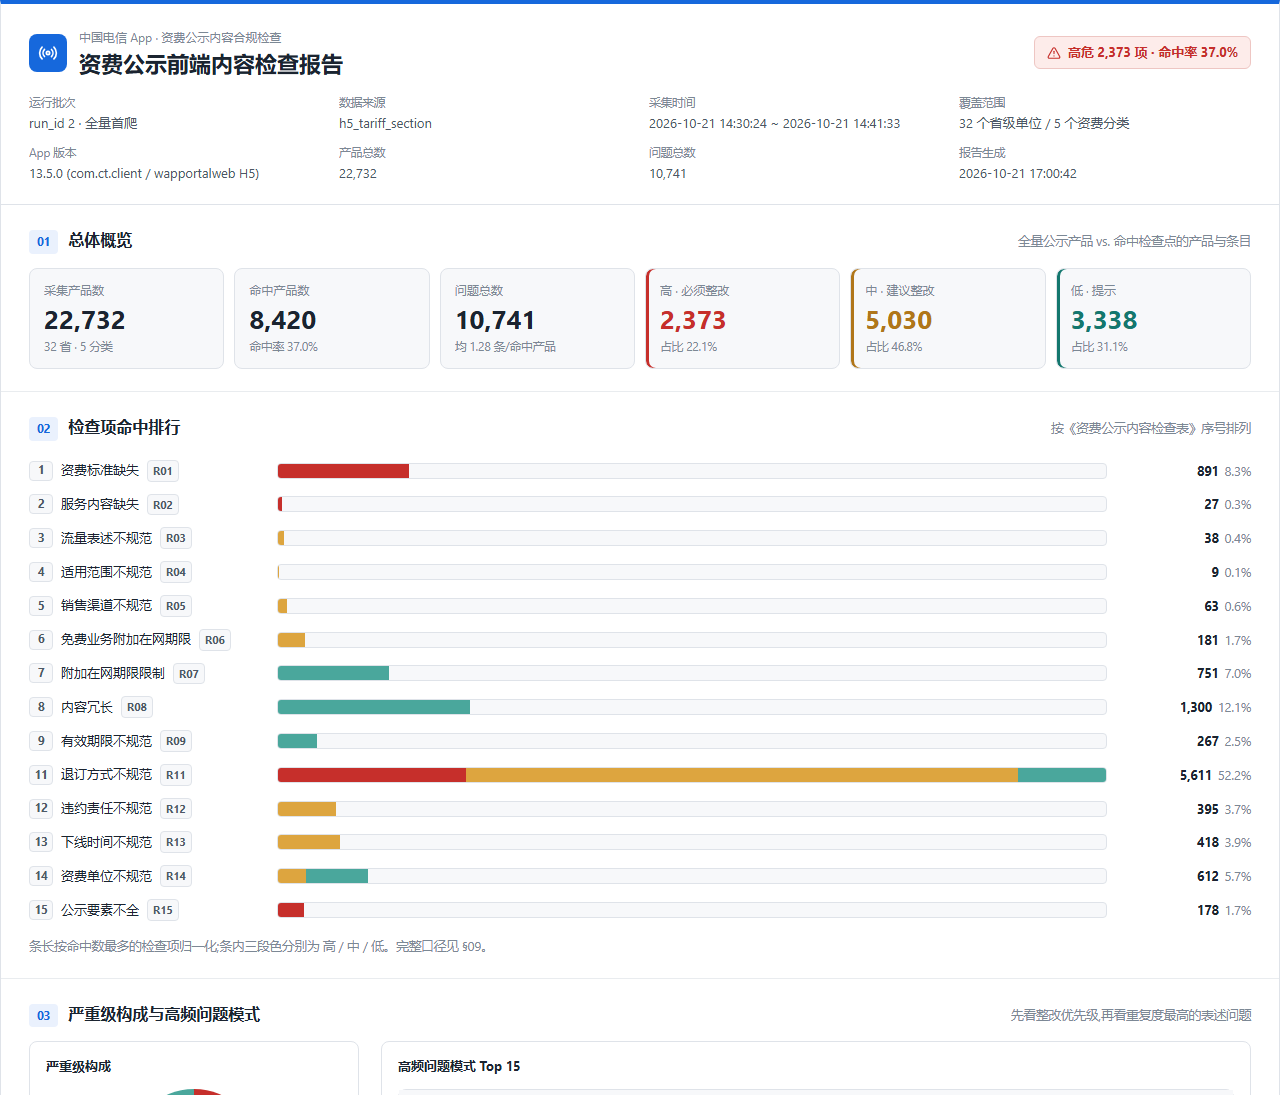Click the report generated time 2026-10-21 17:00:42
The height and width of the screenshot is (1095, 1280).
pyautogui.click(x=1018, y=173)
